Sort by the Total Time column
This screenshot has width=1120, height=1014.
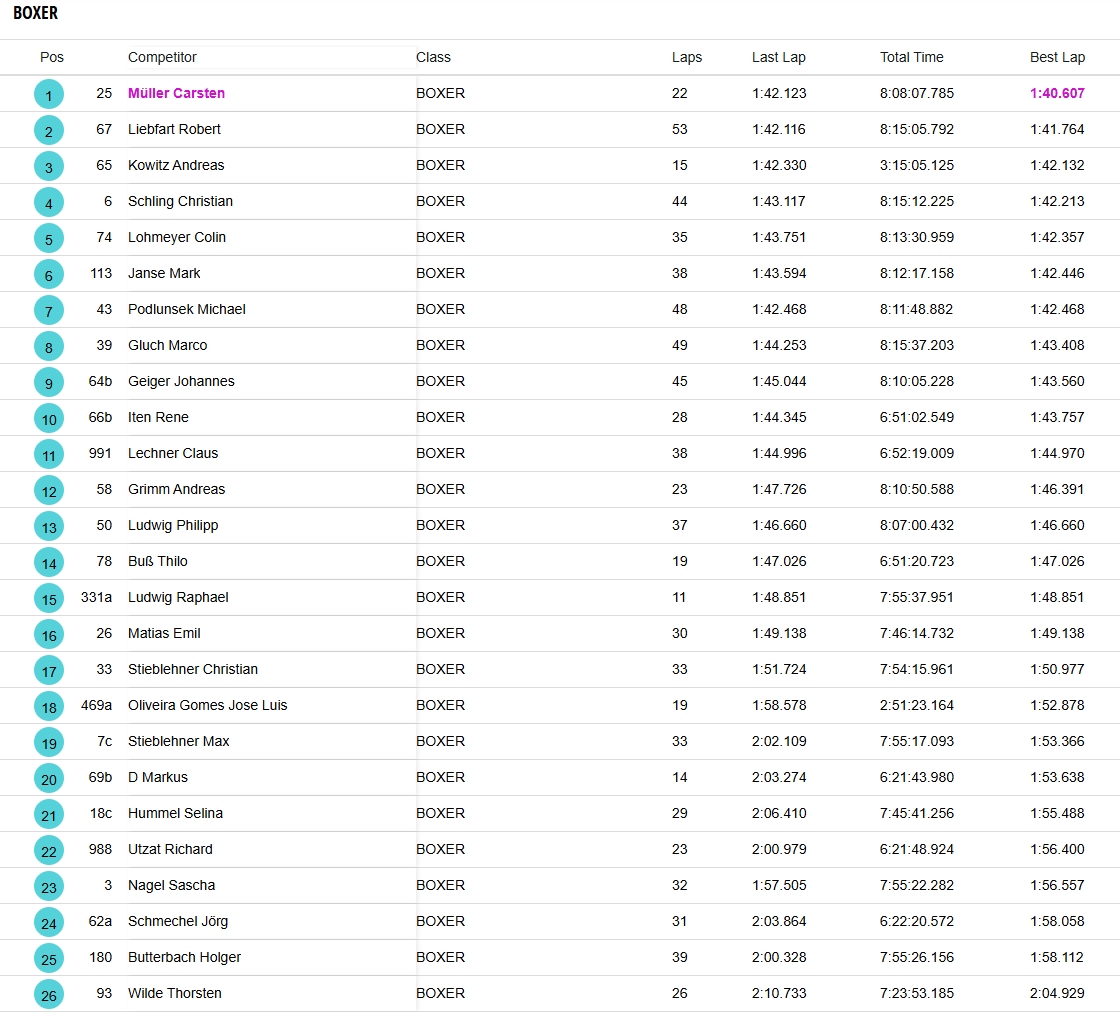[x=911, y=57]
